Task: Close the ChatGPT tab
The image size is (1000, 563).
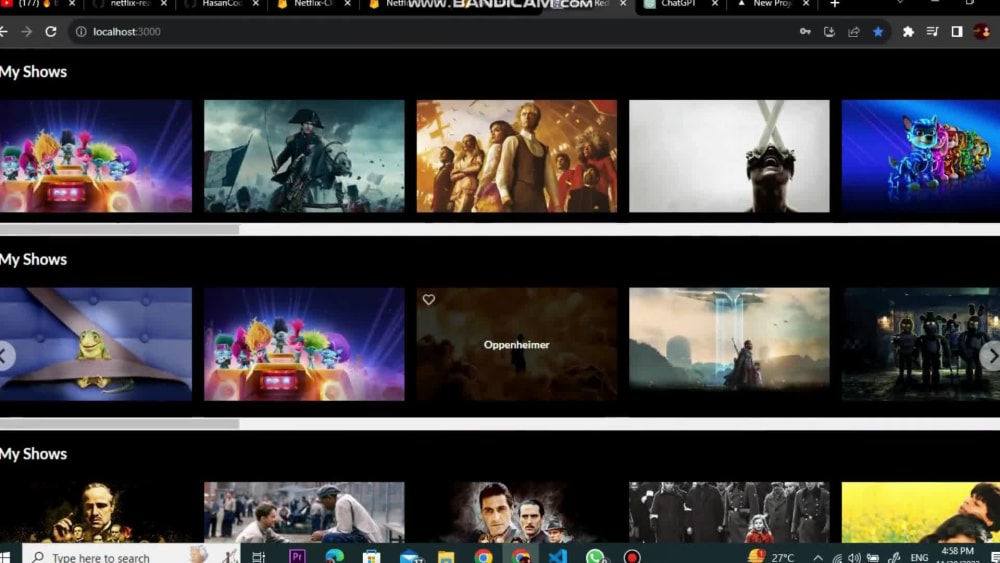Action: click(714, 4)
